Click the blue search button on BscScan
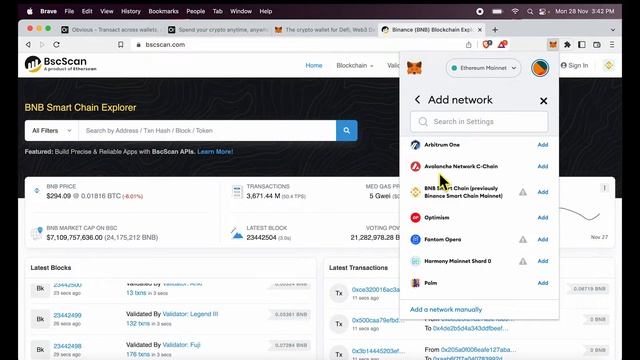 (347, 131)
